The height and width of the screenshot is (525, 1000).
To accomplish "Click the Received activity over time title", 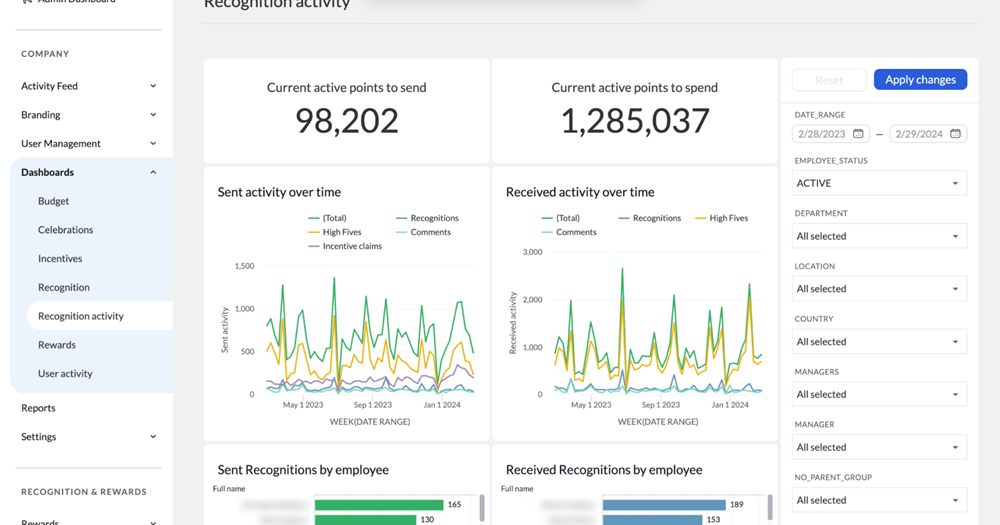I will point(580,192).
